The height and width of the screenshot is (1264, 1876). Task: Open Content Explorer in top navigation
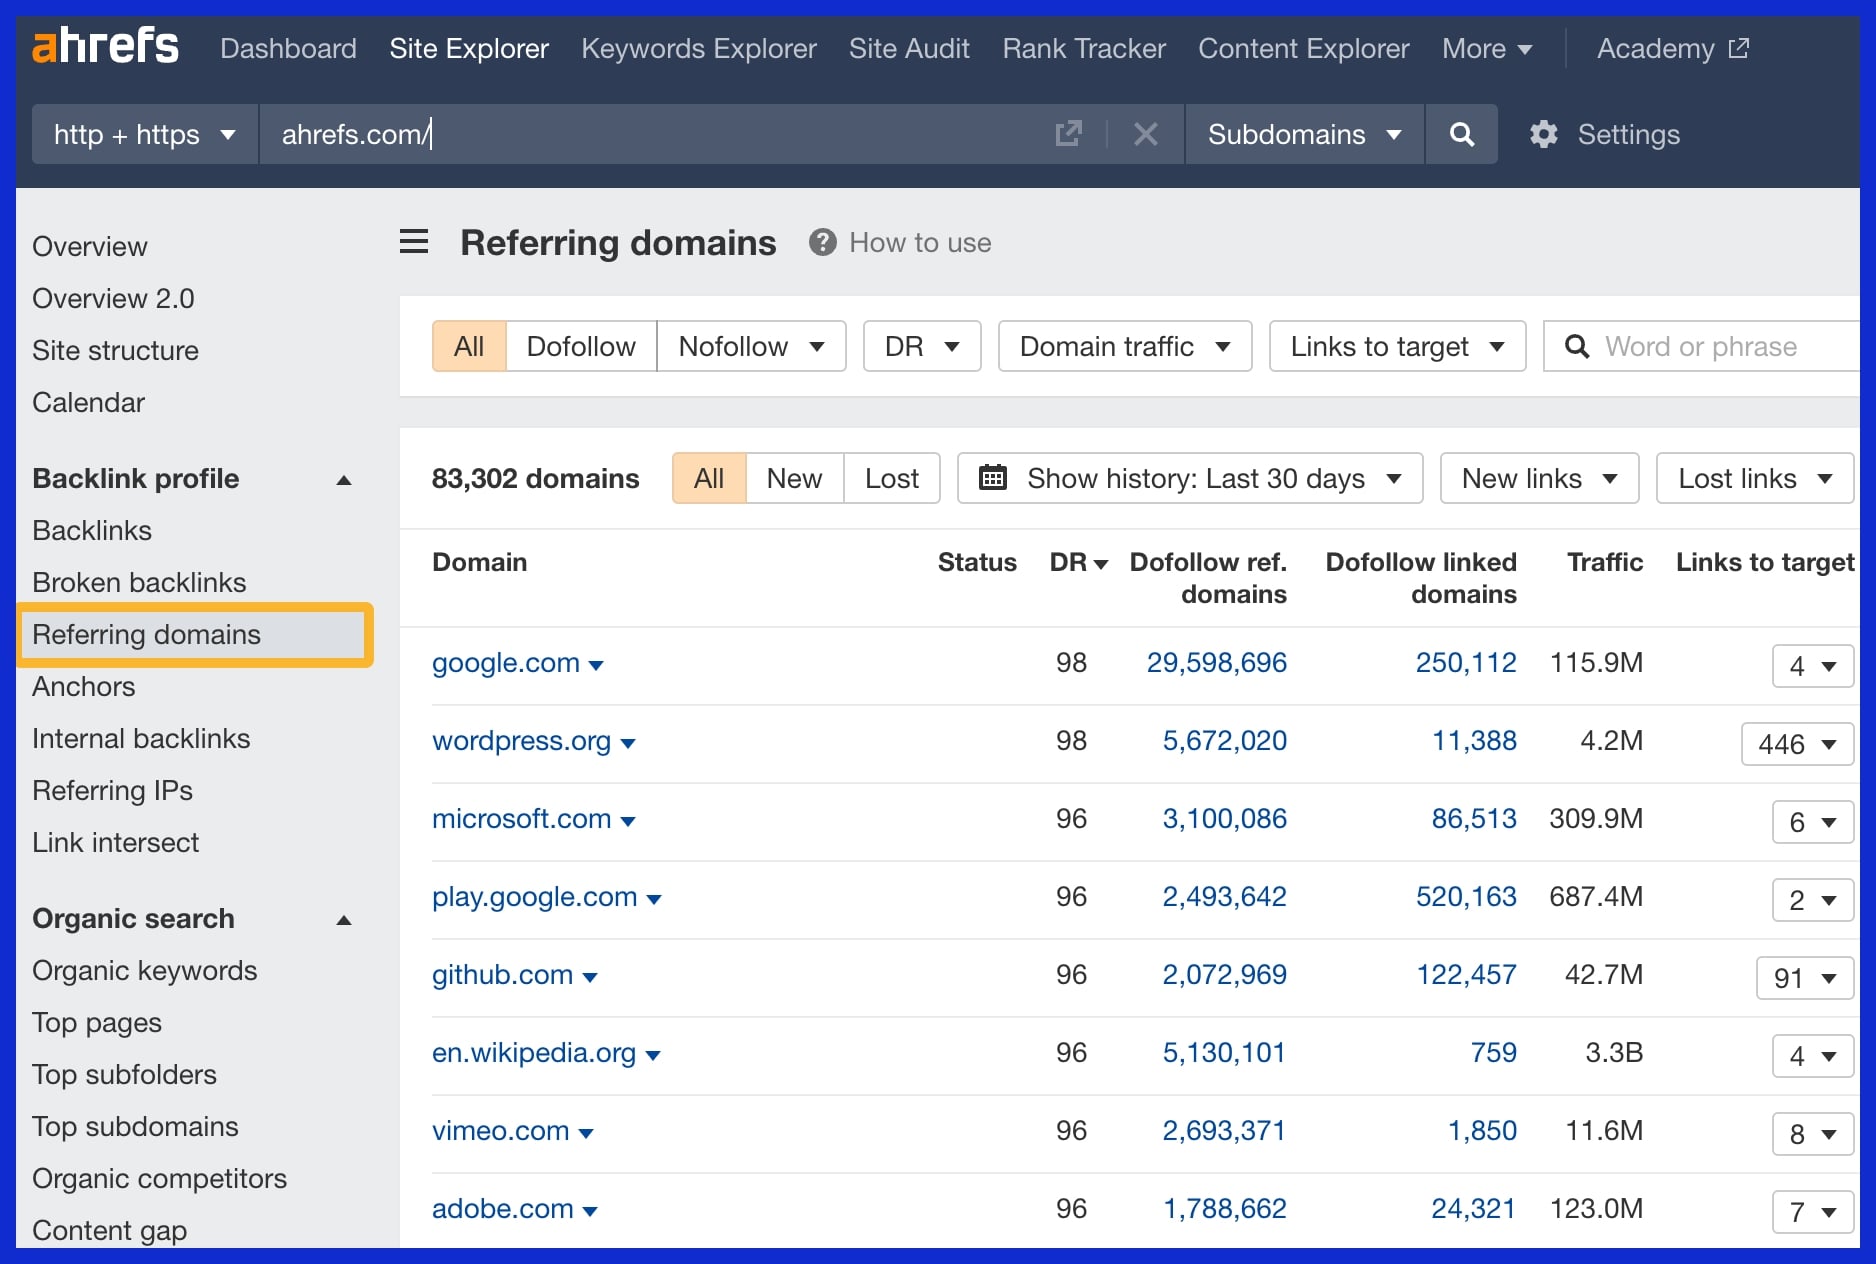(x=1303, y=48)
